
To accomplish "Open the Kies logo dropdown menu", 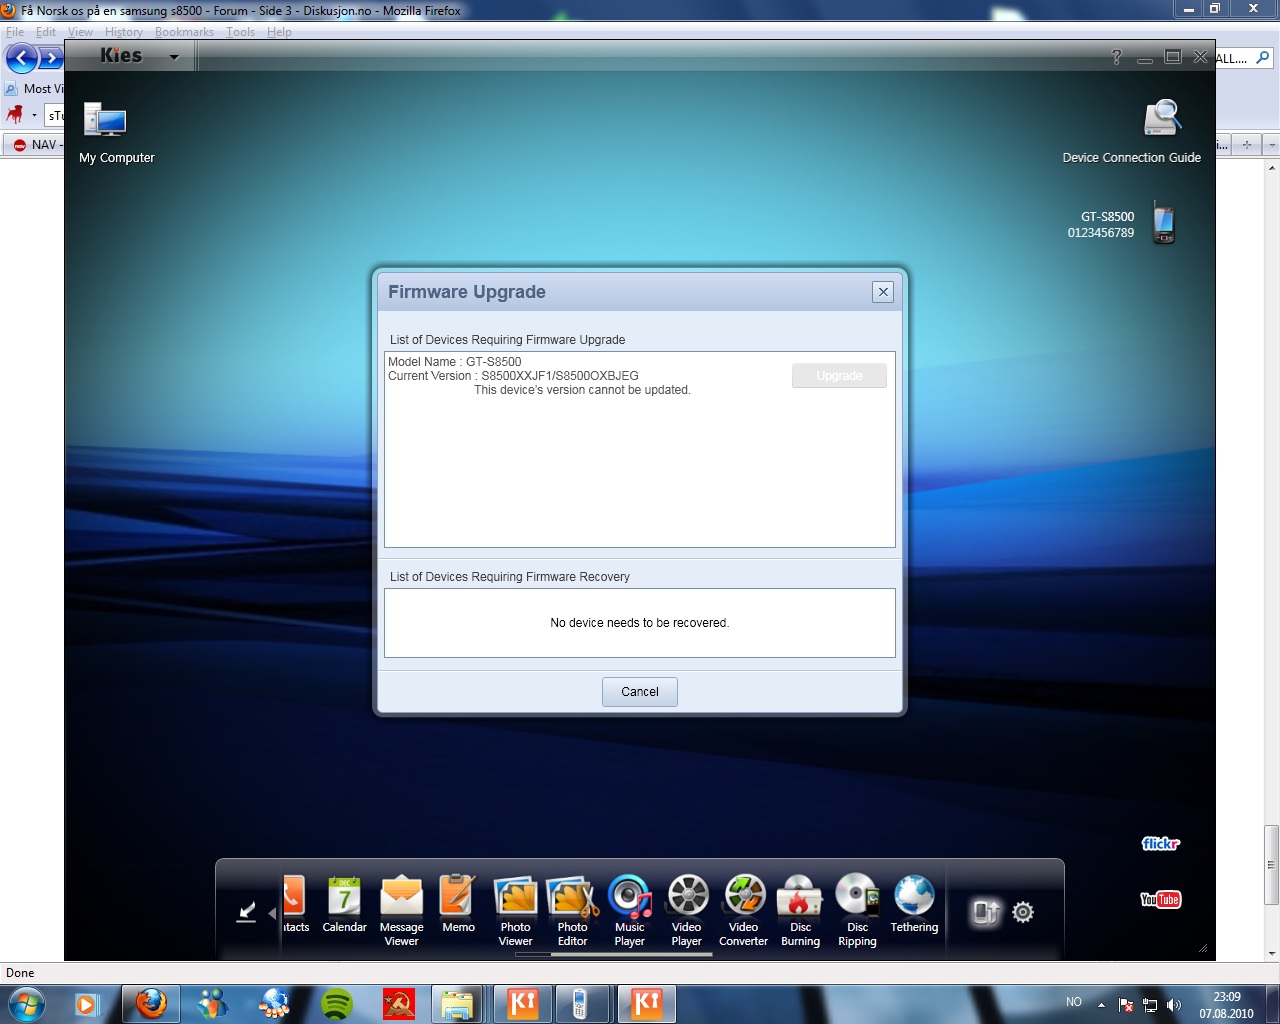I will coord(174,57).
